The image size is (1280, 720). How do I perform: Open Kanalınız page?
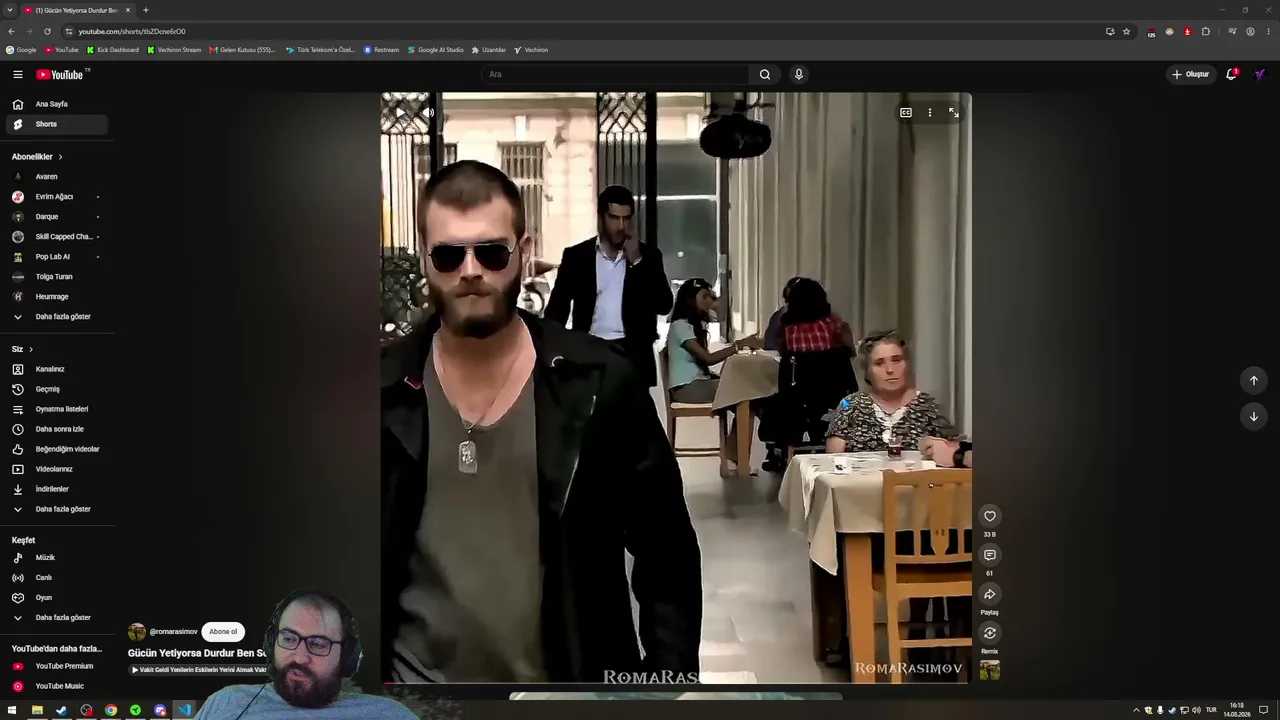tap(56, 369)
